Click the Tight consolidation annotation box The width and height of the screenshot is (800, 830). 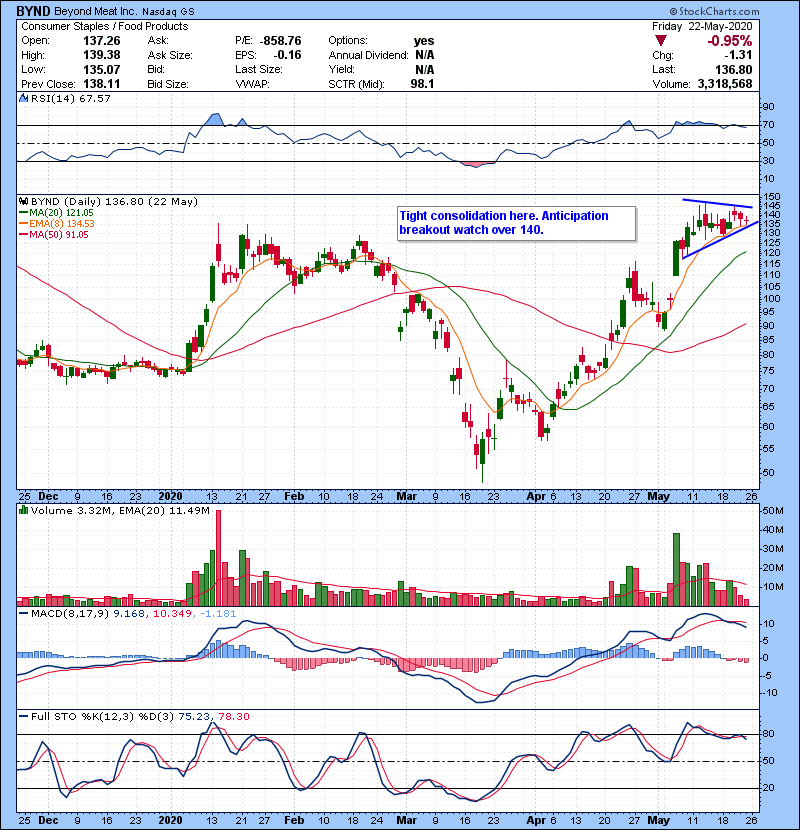click(516, 223)
